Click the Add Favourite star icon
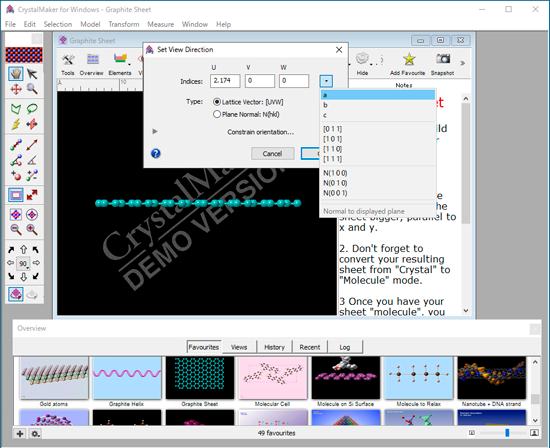 (409, 59)
